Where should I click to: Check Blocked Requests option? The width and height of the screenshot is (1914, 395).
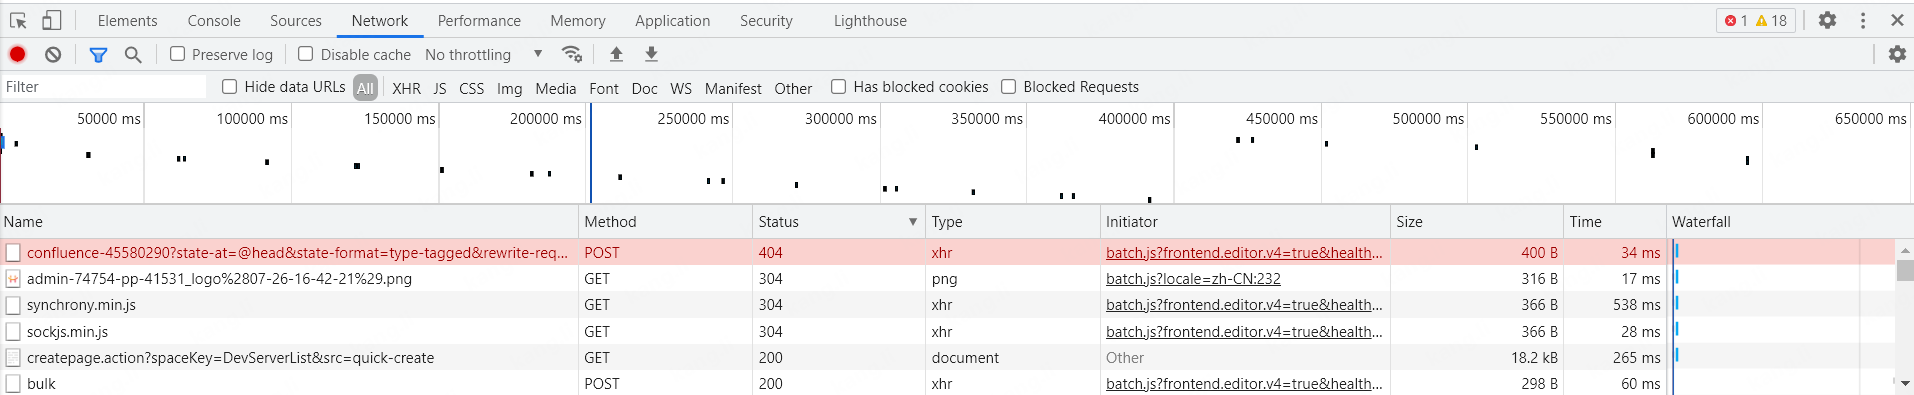pos(1009,87)
